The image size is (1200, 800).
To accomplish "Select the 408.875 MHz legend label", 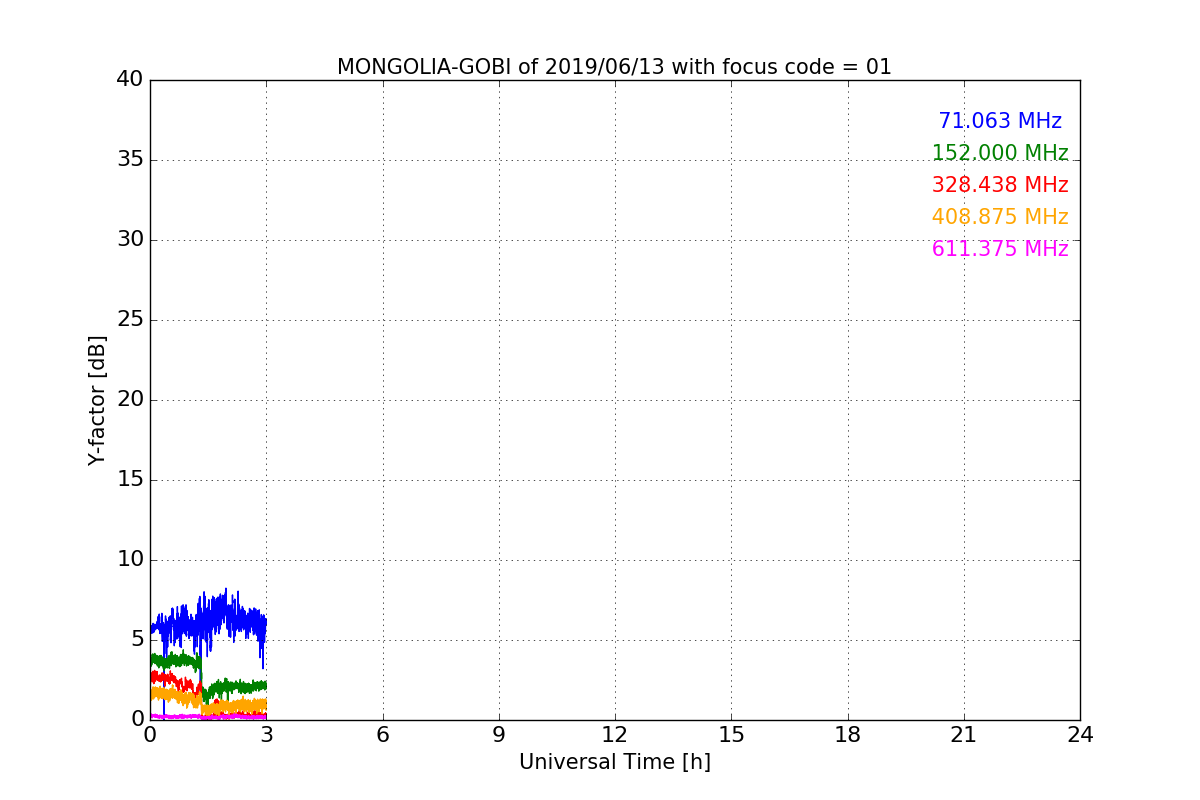I will coord(1000,217).
